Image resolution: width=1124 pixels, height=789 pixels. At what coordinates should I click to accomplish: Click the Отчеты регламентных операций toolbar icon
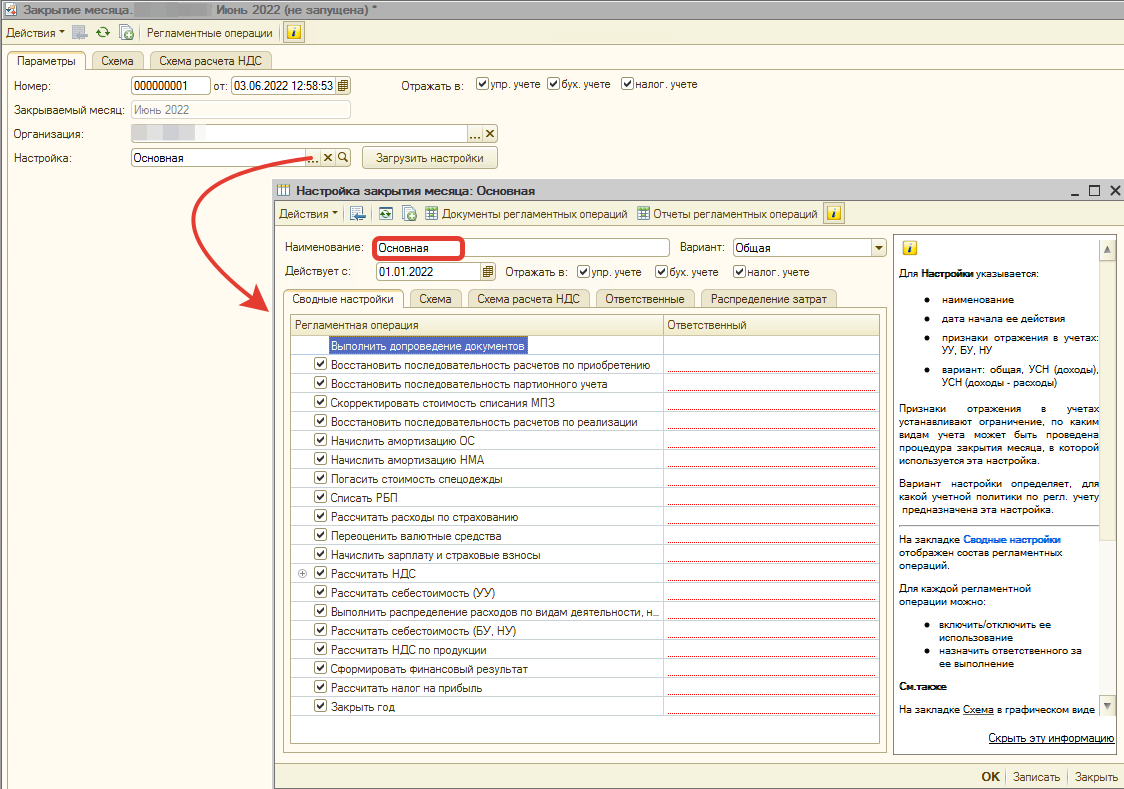[x=644, y=213]
